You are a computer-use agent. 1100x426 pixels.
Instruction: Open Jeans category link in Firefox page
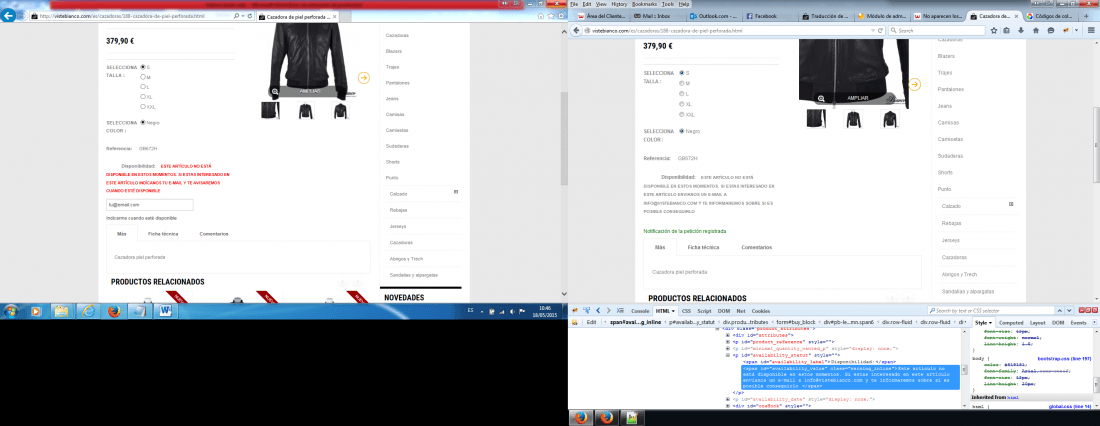coord(946,106)
